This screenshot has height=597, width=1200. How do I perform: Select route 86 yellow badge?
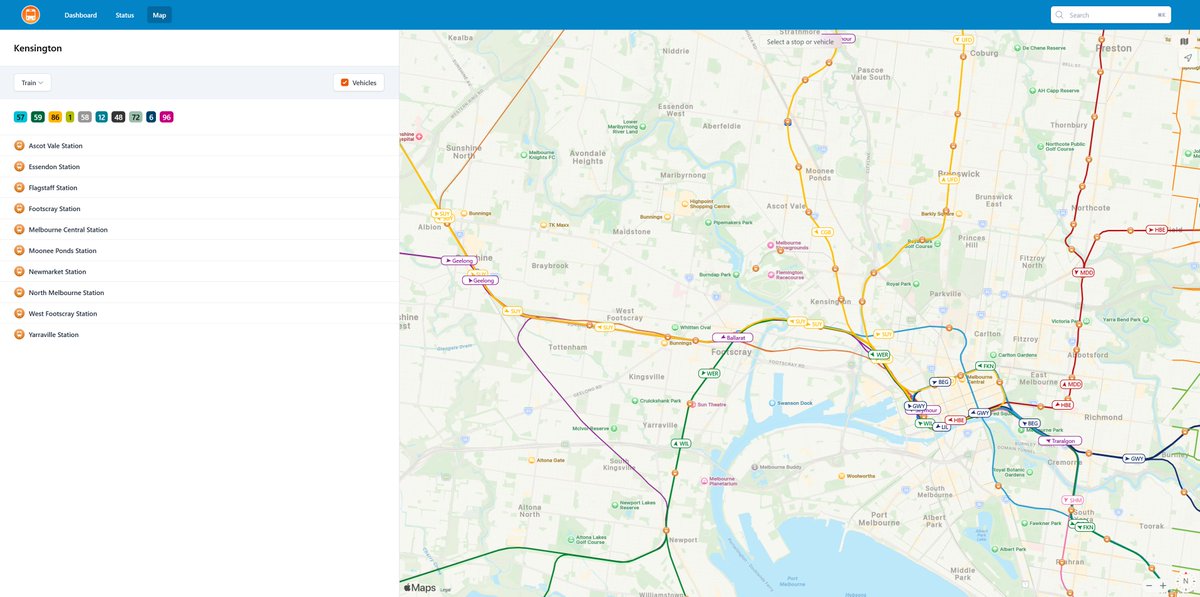[55, 117]
